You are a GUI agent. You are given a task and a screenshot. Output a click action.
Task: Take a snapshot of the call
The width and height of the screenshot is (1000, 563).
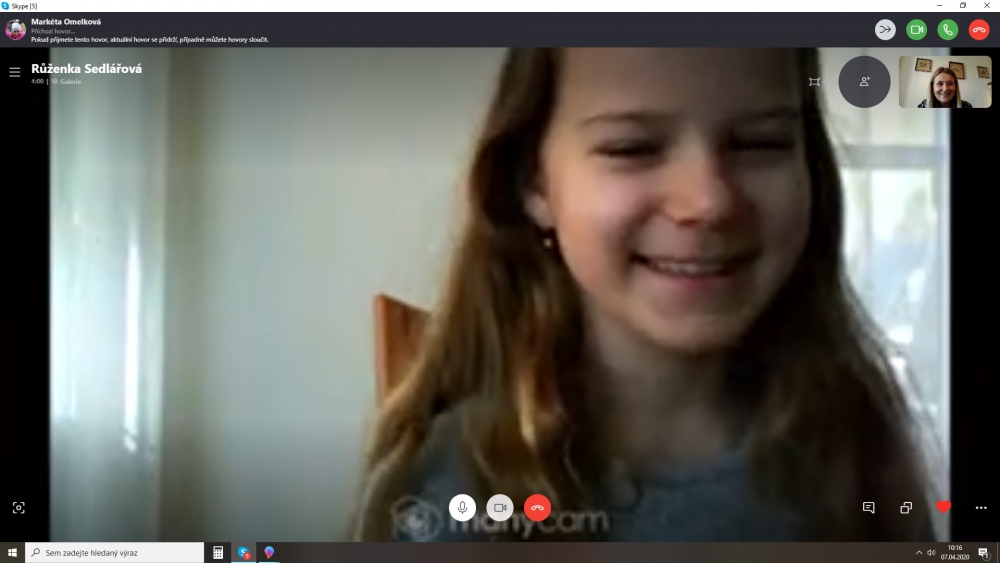coord(18,508)
